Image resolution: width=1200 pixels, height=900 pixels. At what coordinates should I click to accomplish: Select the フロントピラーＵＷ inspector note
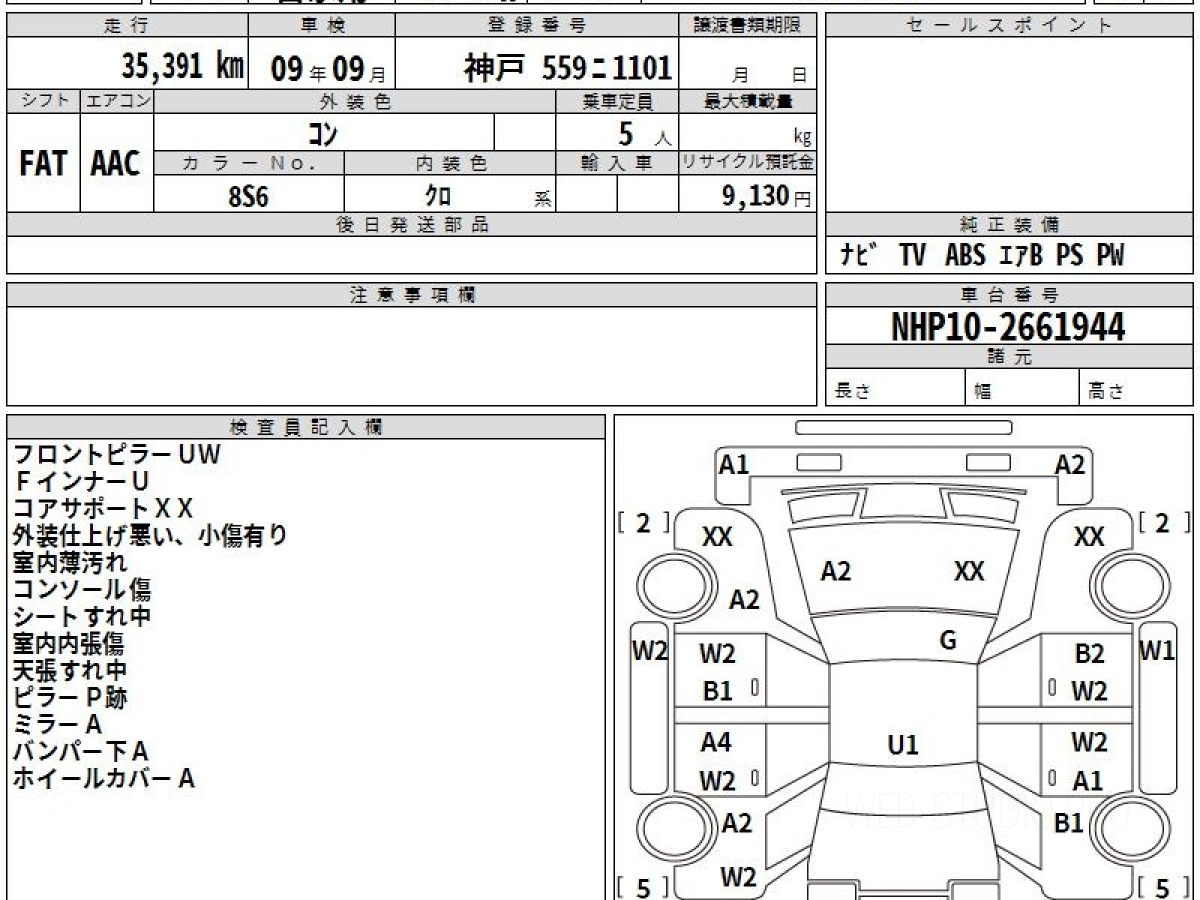click(116, 455)
